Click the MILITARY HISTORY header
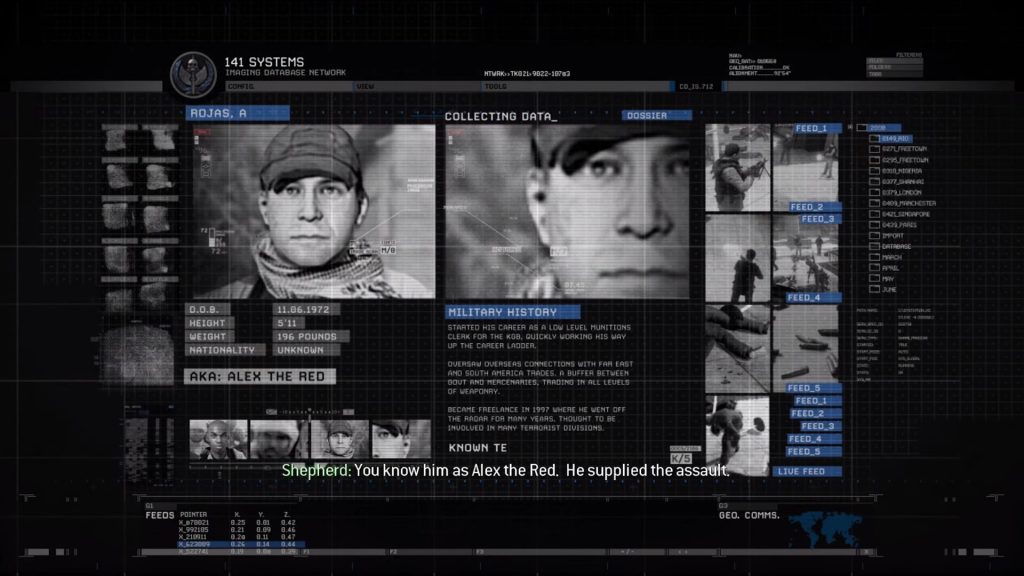1024x576 pixels. tap(513, 312)
